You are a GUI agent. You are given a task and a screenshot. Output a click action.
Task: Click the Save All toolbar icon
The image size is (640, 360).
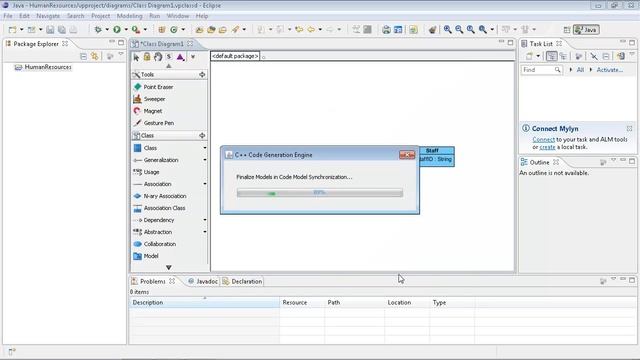tap(62, 29)
